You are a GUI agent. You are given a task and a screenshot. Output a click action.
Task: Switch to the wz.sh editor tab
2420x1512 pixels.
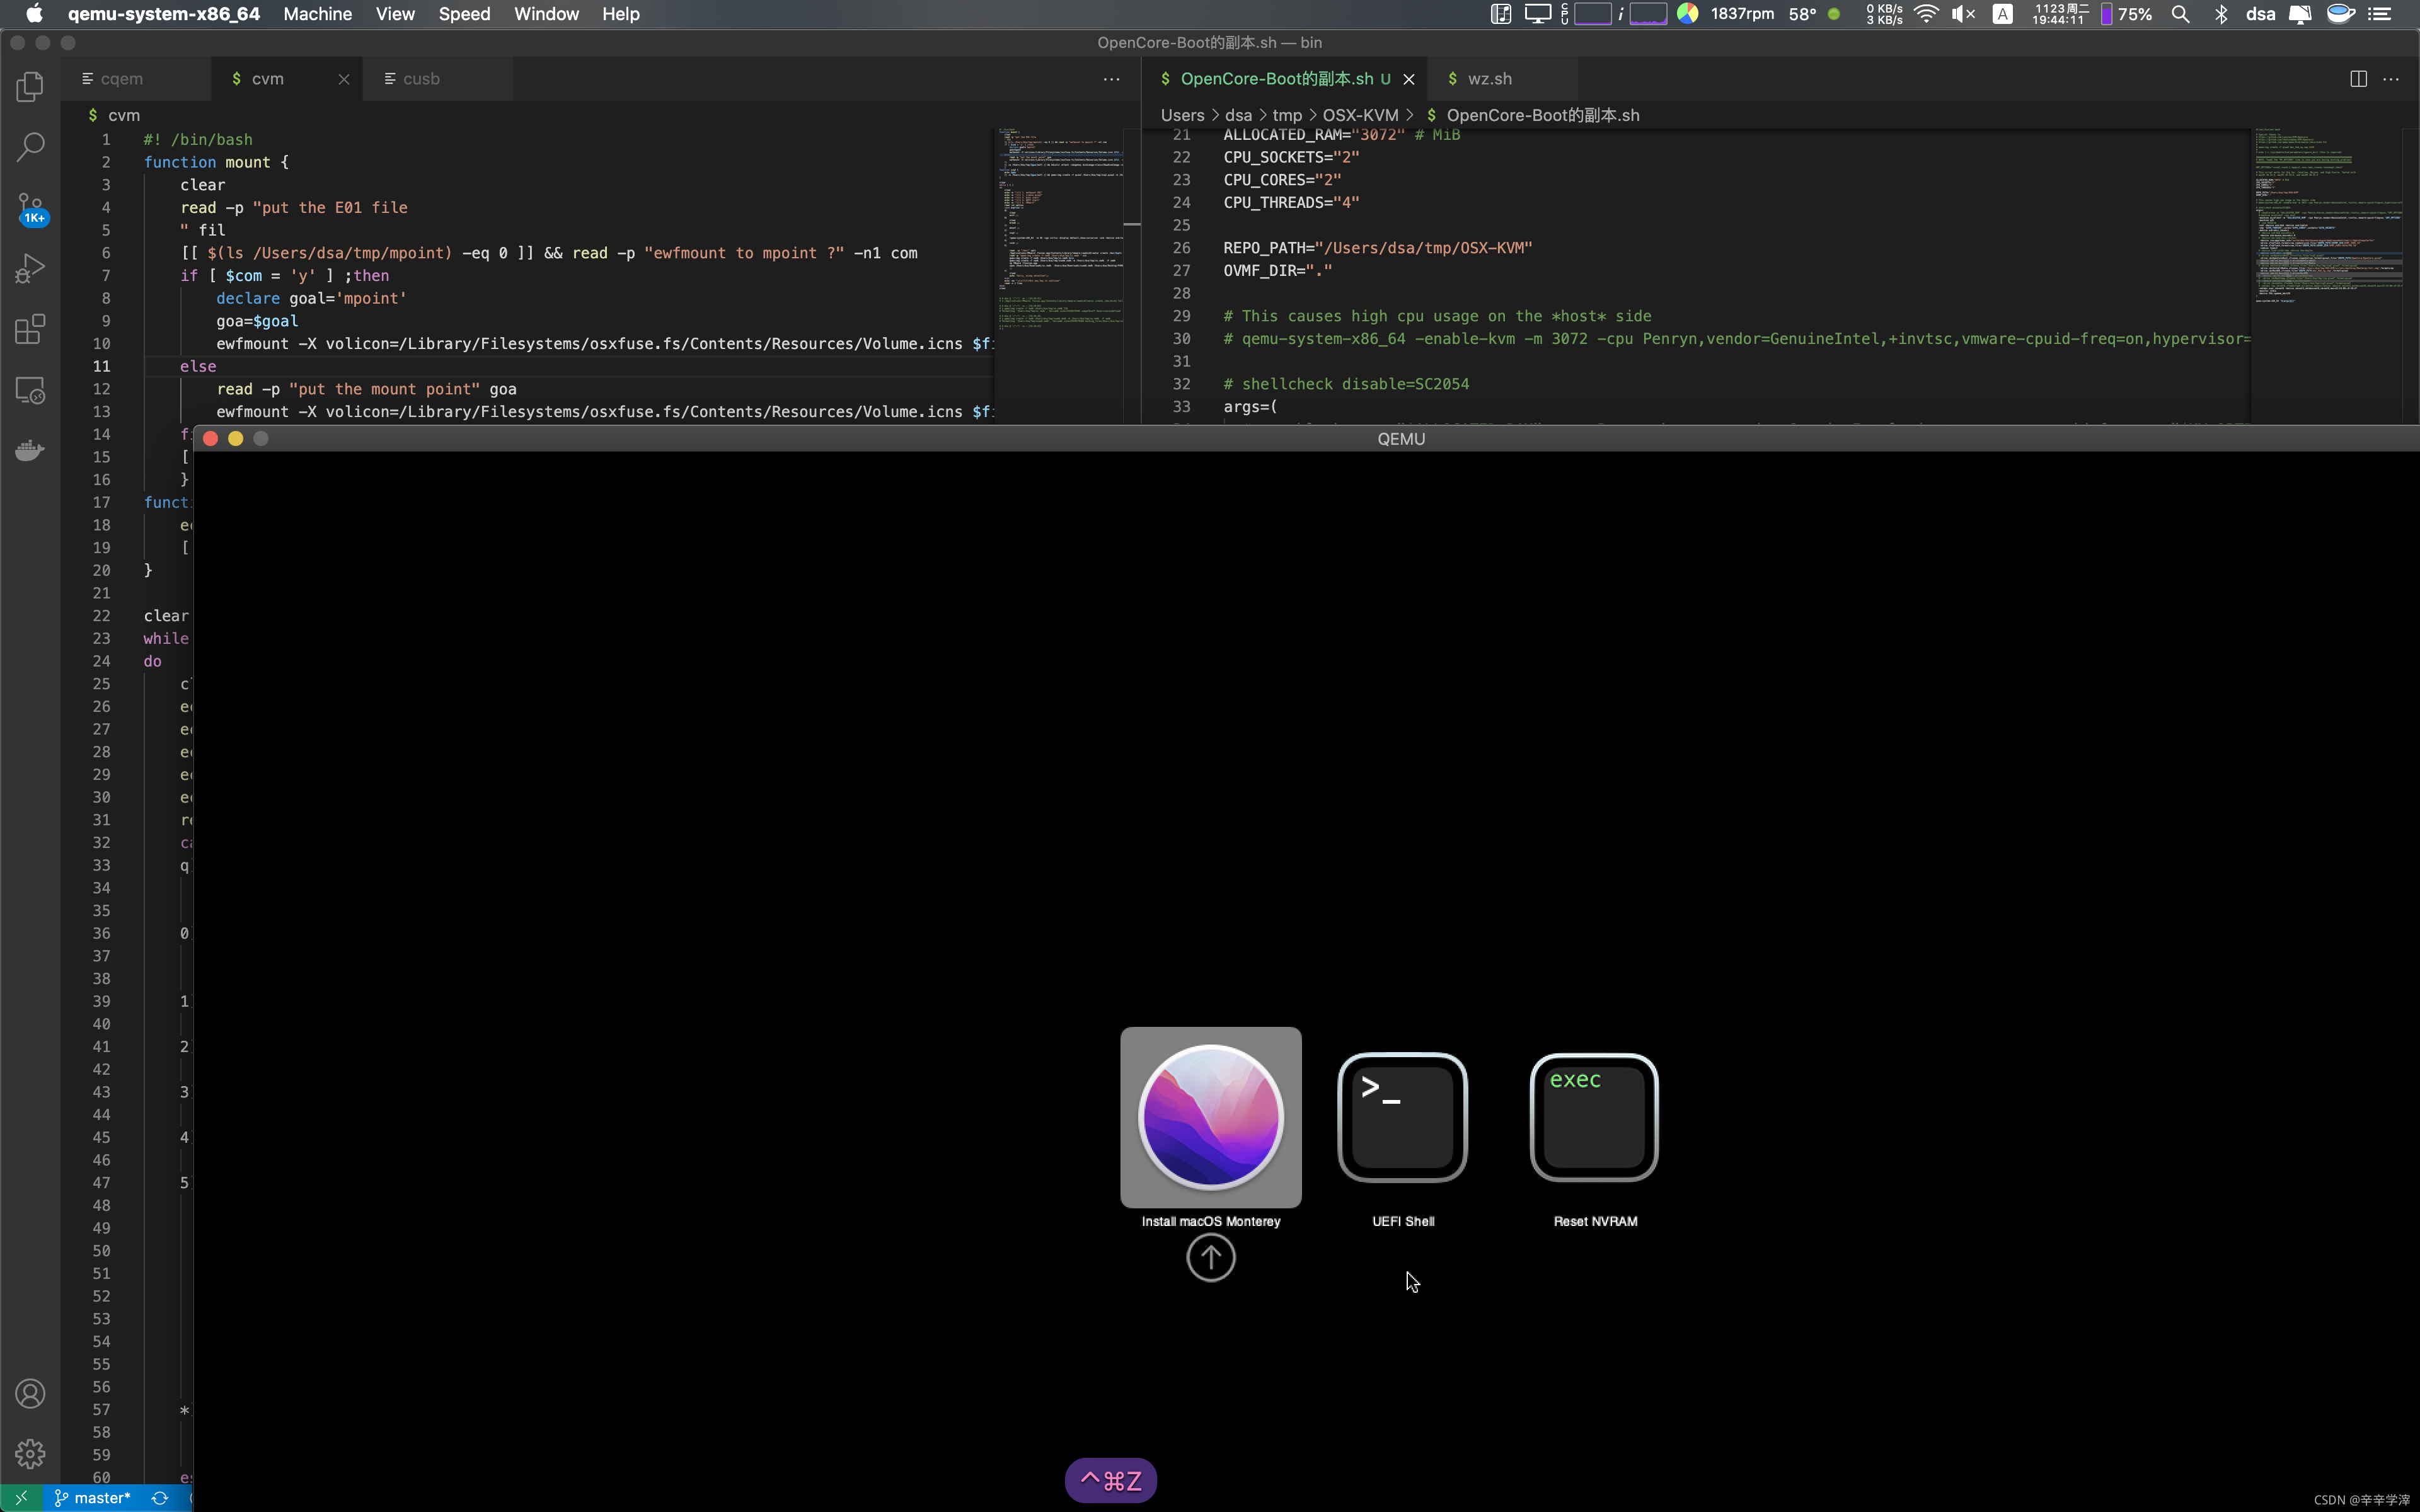click(1489, 79)
